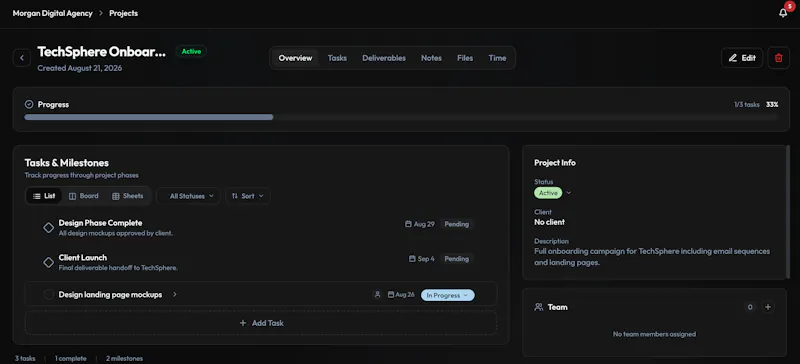Delete project with red trash icon
Viewport: 800px width, 364px height.
778,58
